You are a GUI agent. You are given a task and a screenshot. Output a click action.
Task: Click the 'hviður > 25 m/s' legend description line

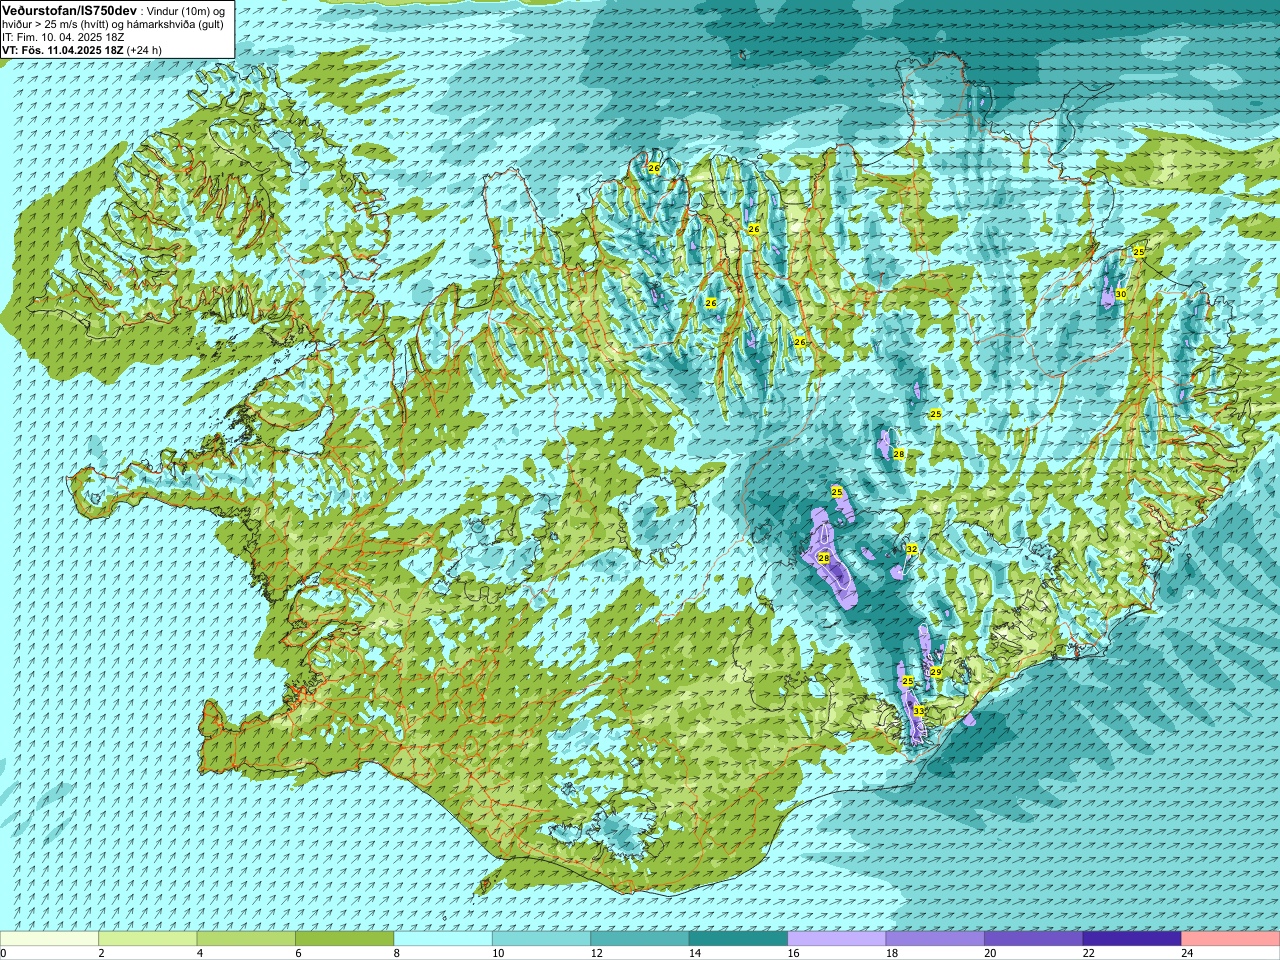click(x=112, y=24)
